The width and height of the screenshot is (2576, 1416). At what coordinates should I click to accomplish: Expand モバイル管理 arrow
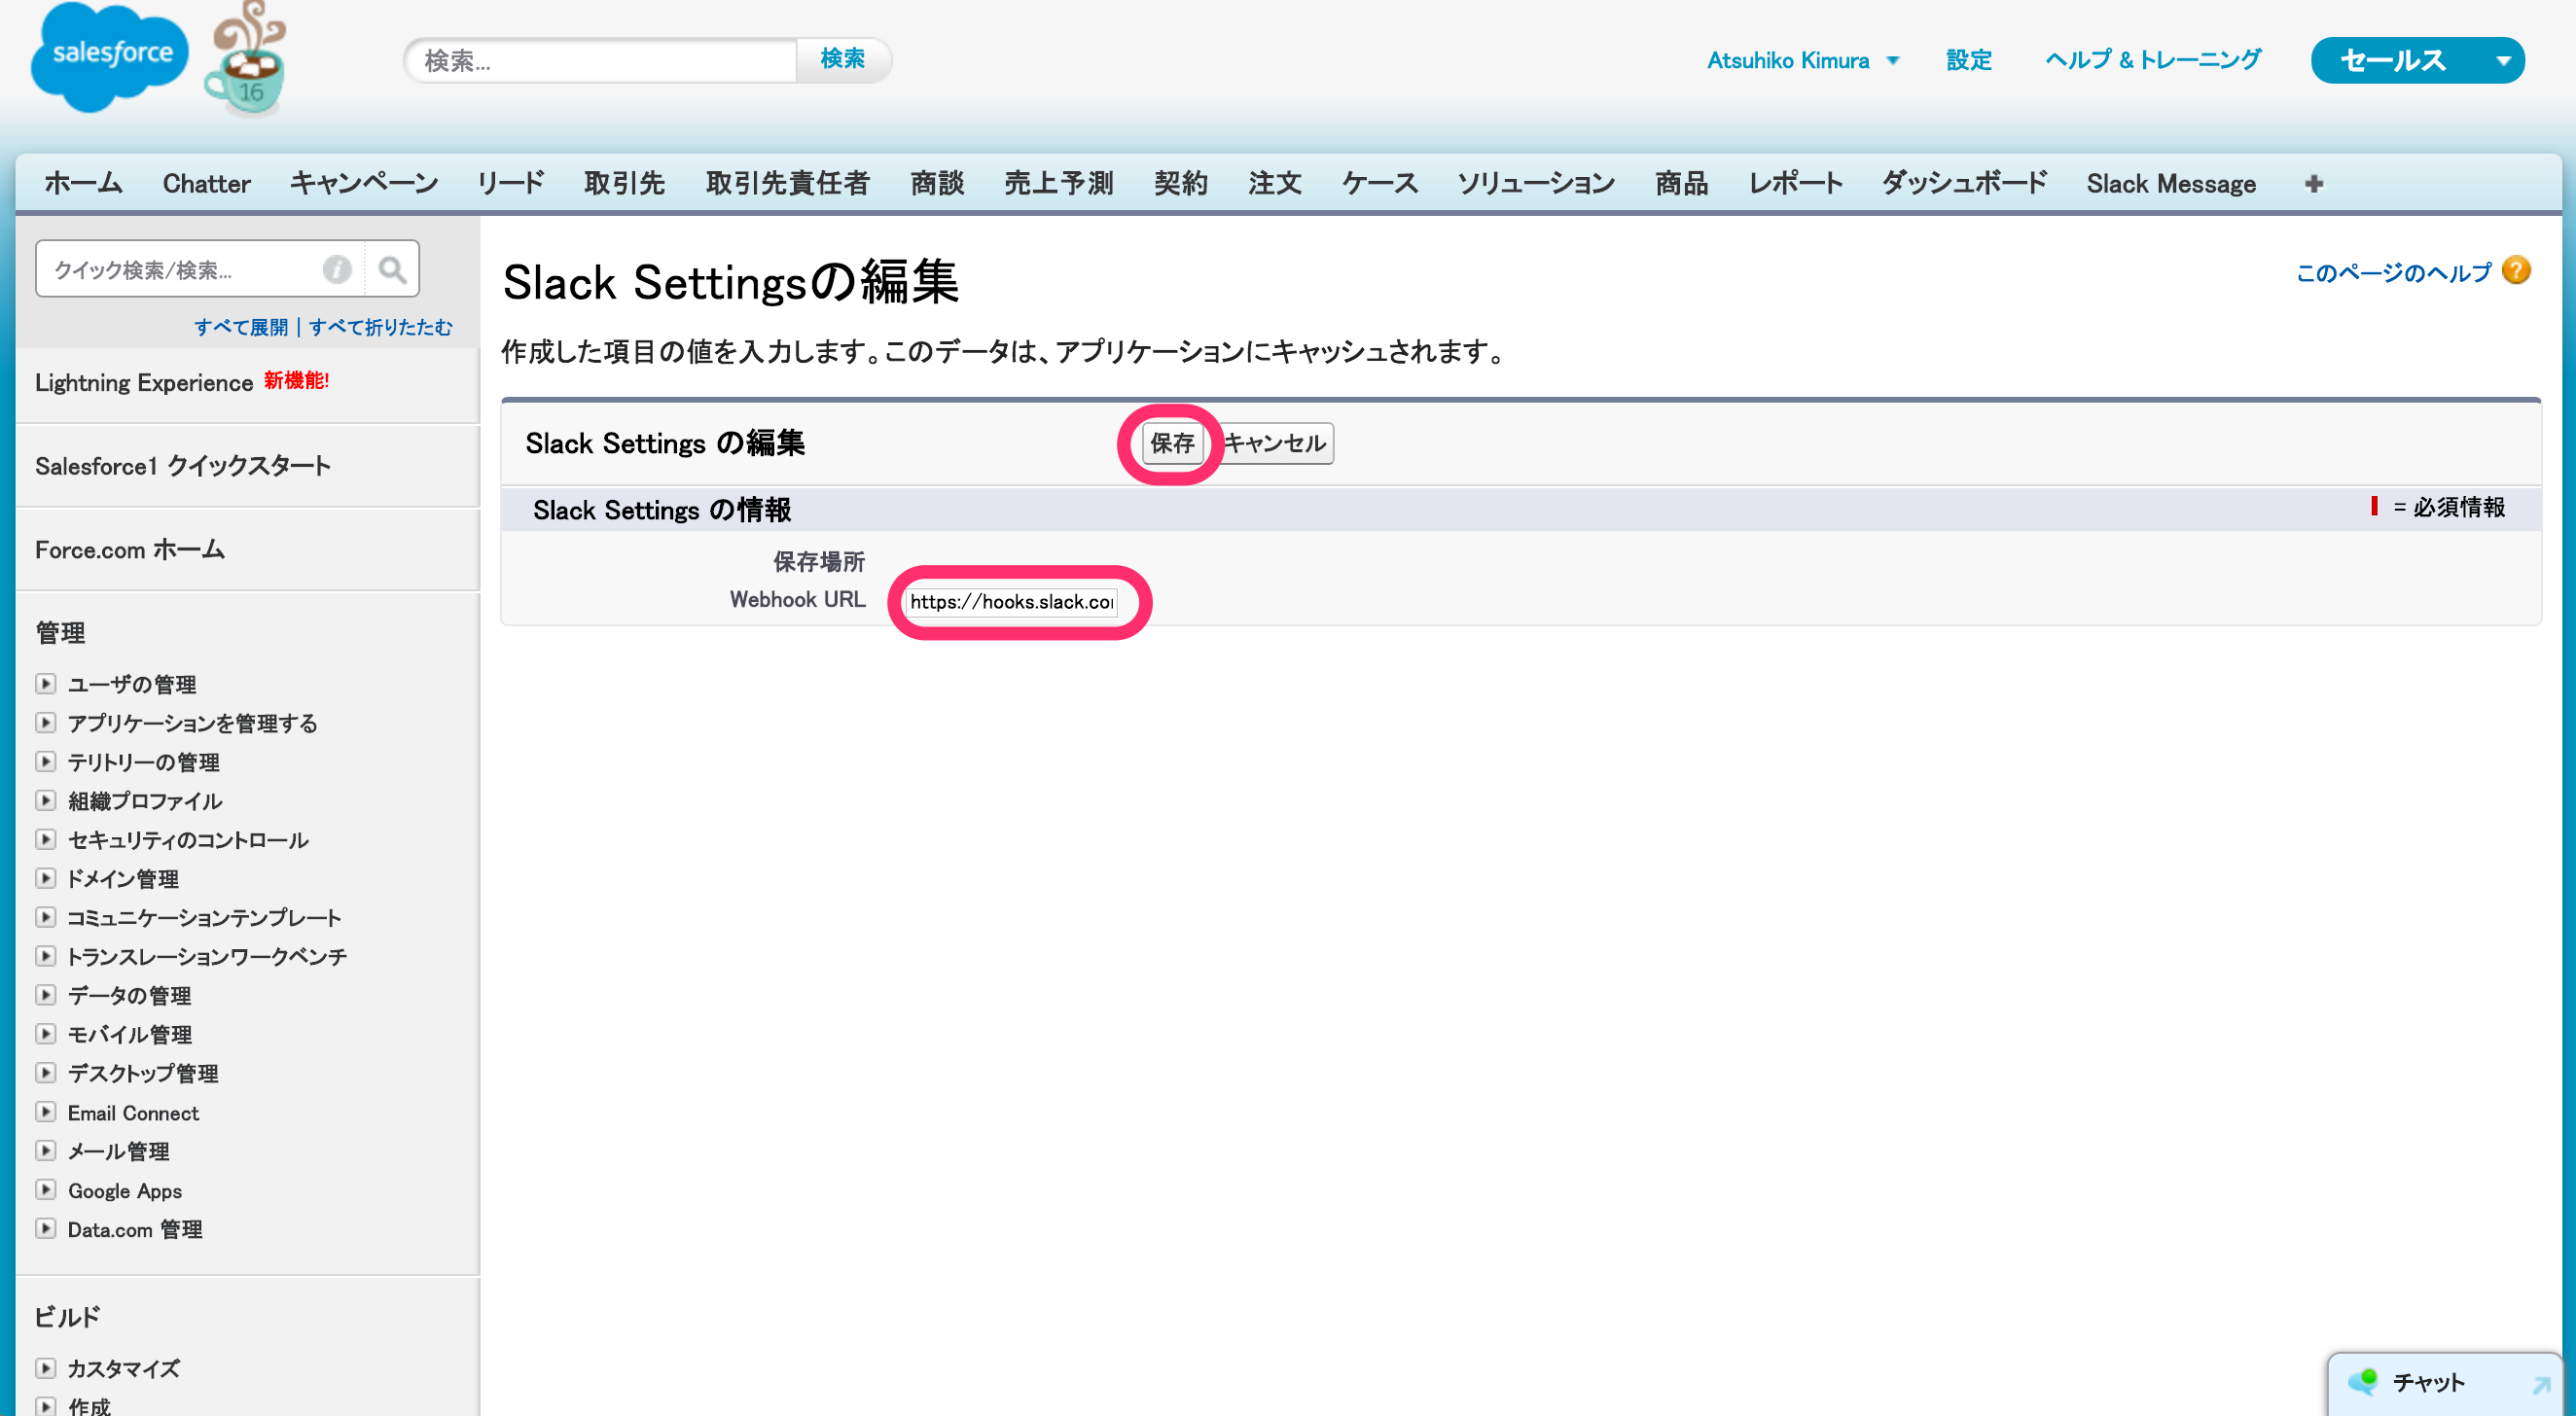click(x=45, y=1035)
